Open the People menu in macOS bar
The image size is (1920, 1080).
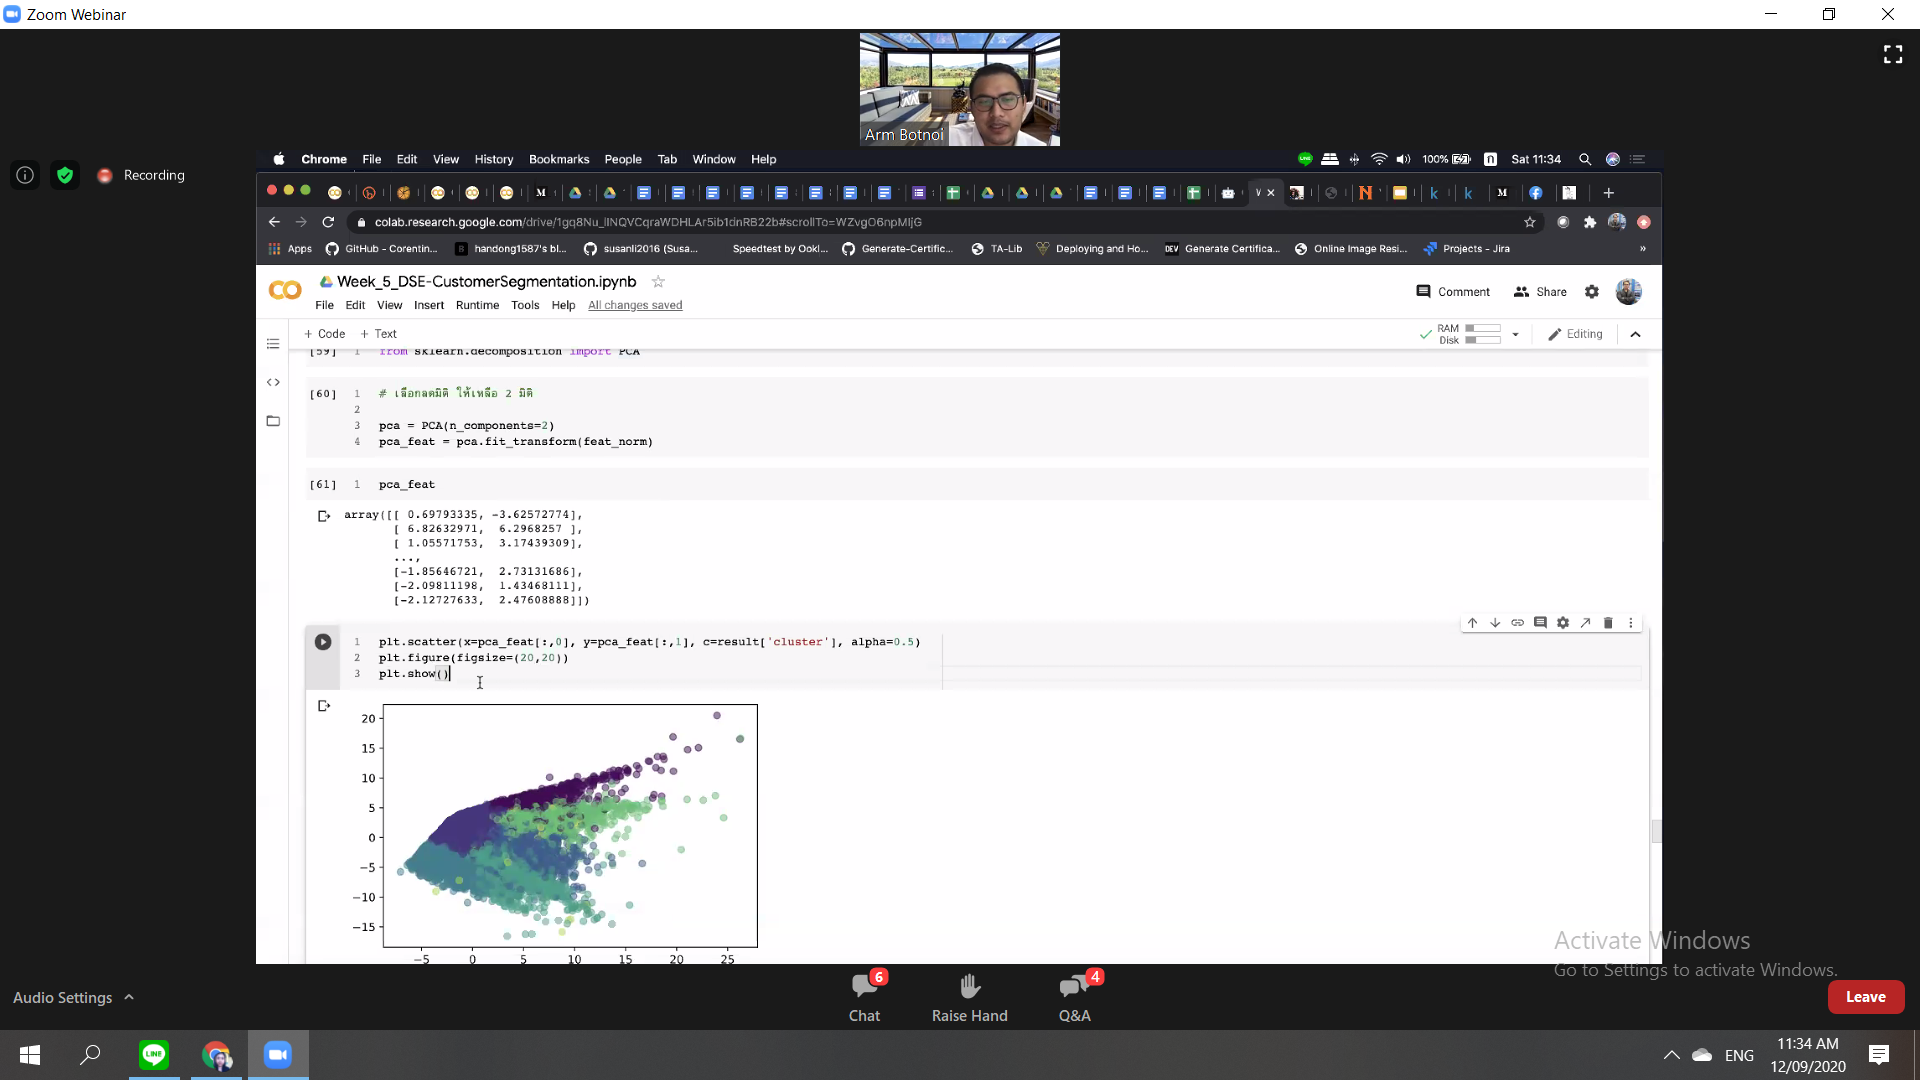click(623, 160)
